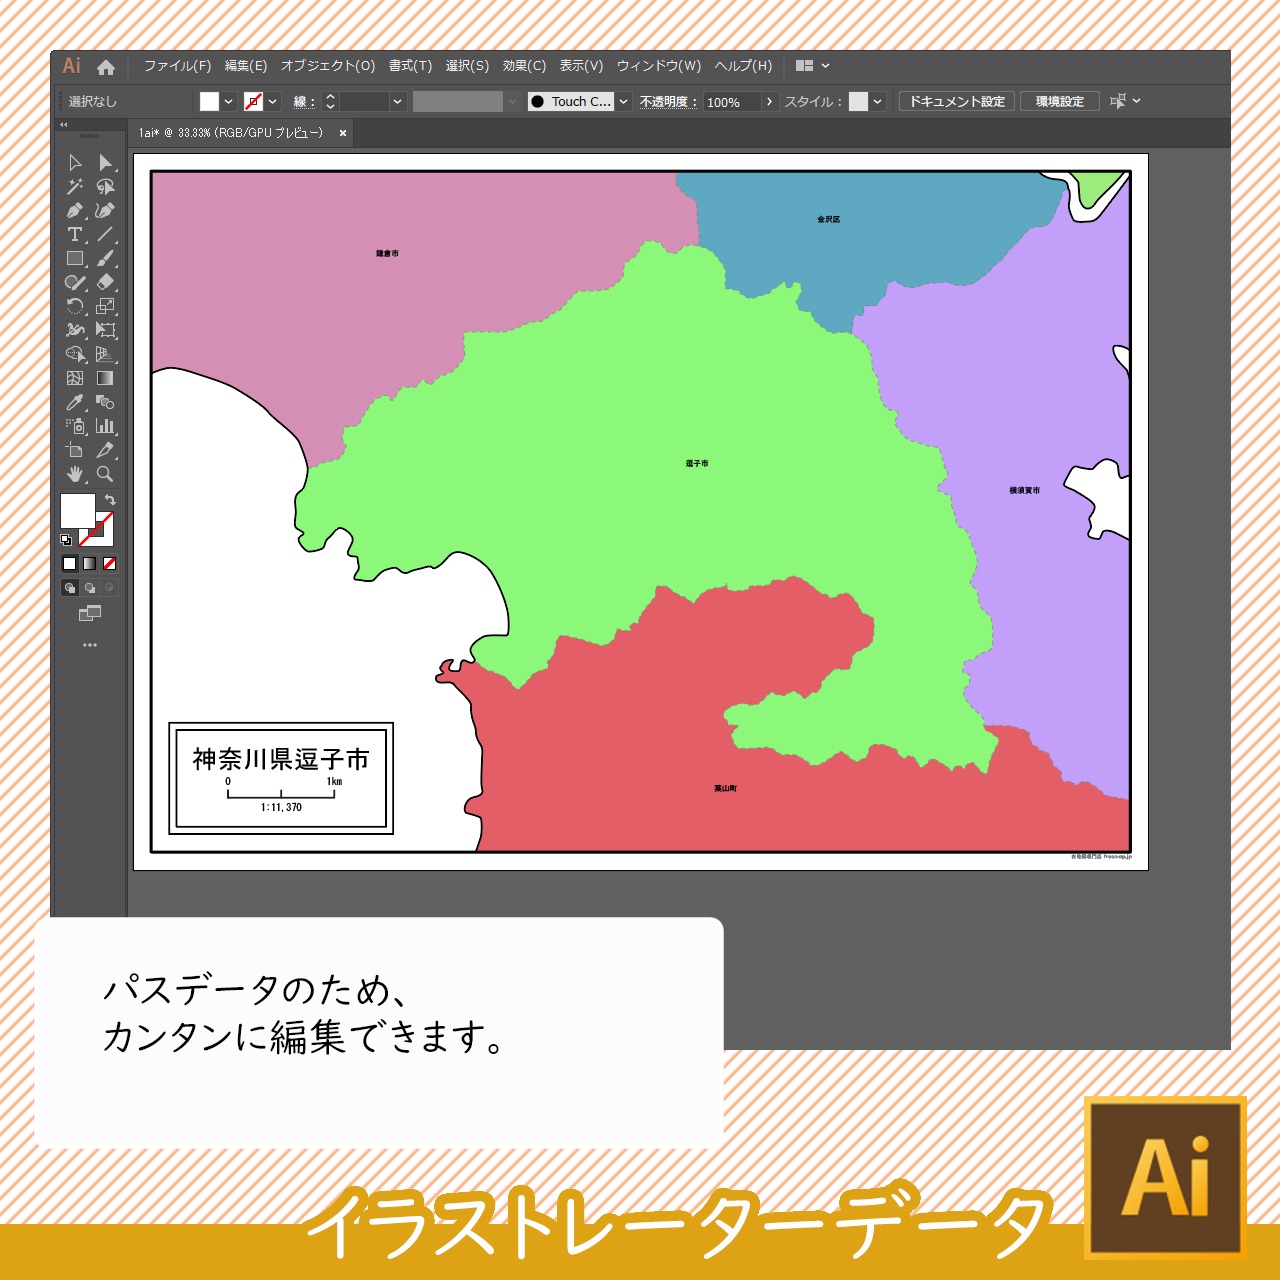Viewport: 1280px width, 1280px height.
Task: Activate the Free Transform tool
Action: [x=105, y=330]
